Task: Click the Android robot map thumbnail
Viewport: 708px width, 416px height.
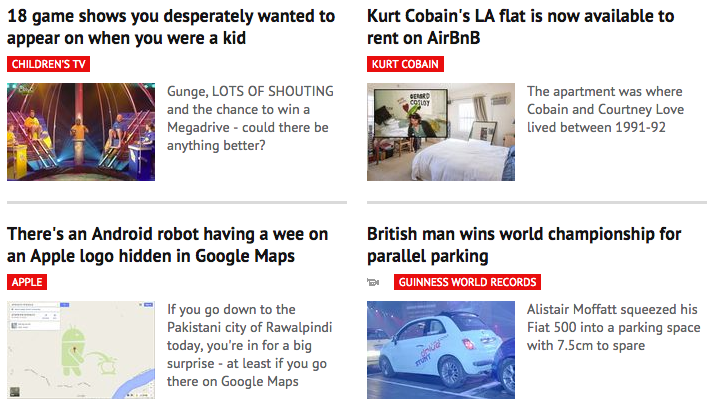Action: pyautogui.click(x=81, y=350)
